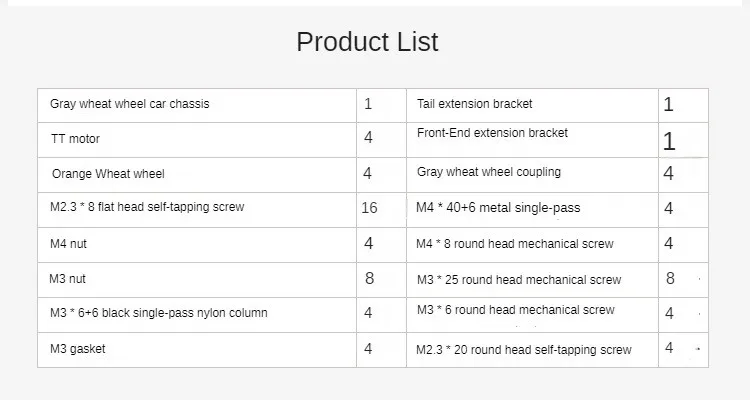Click M4 * 40+6 metal single-pass text
The height and width of the screenshot is (400, 750).
click(498, 208)
